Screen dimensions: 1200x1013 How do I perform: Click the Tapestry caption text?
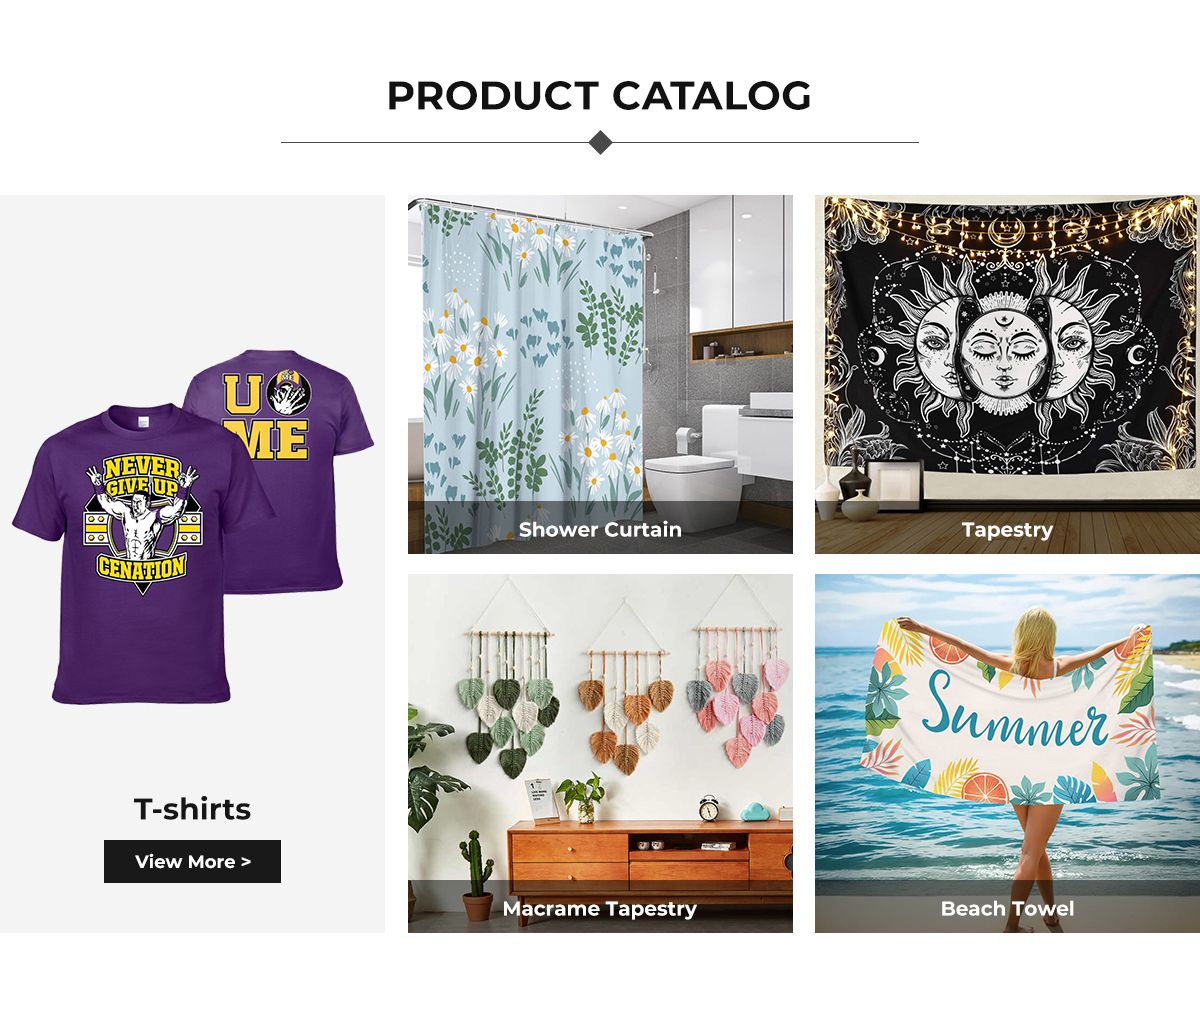coord(1007,530)
